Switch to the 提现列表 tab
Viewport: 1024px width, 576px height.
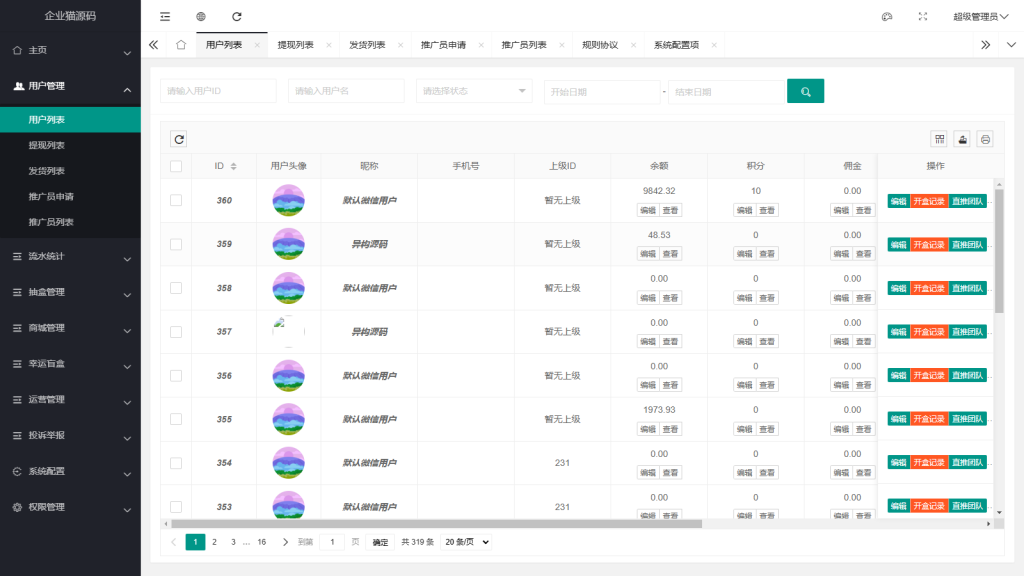(296, 45)
